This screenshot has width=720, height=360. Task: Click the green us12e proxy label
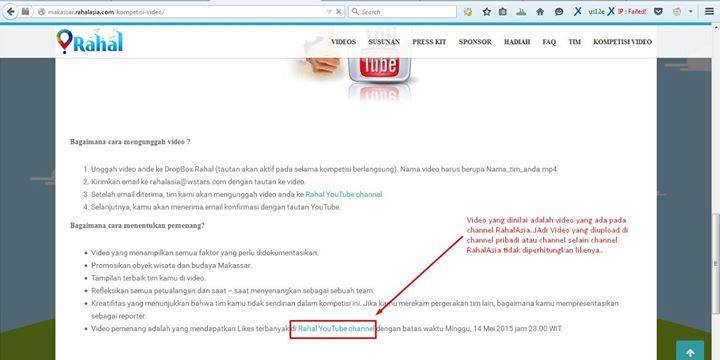[x=597, y=12]
